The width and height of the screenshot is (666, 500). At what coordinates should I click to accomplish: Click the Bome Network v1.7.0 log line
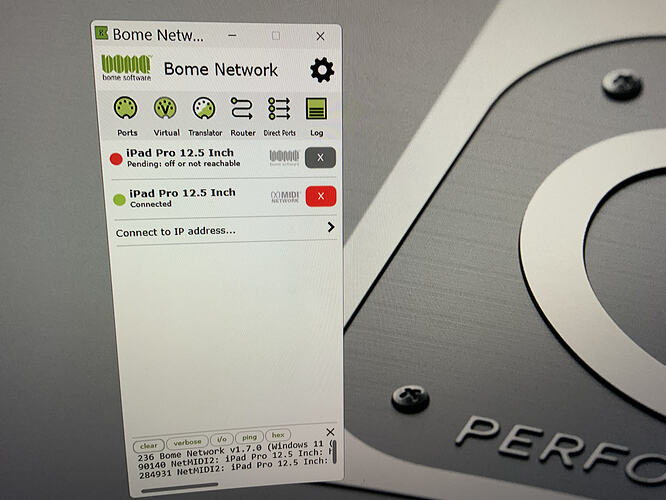click(x=234, y=451)
